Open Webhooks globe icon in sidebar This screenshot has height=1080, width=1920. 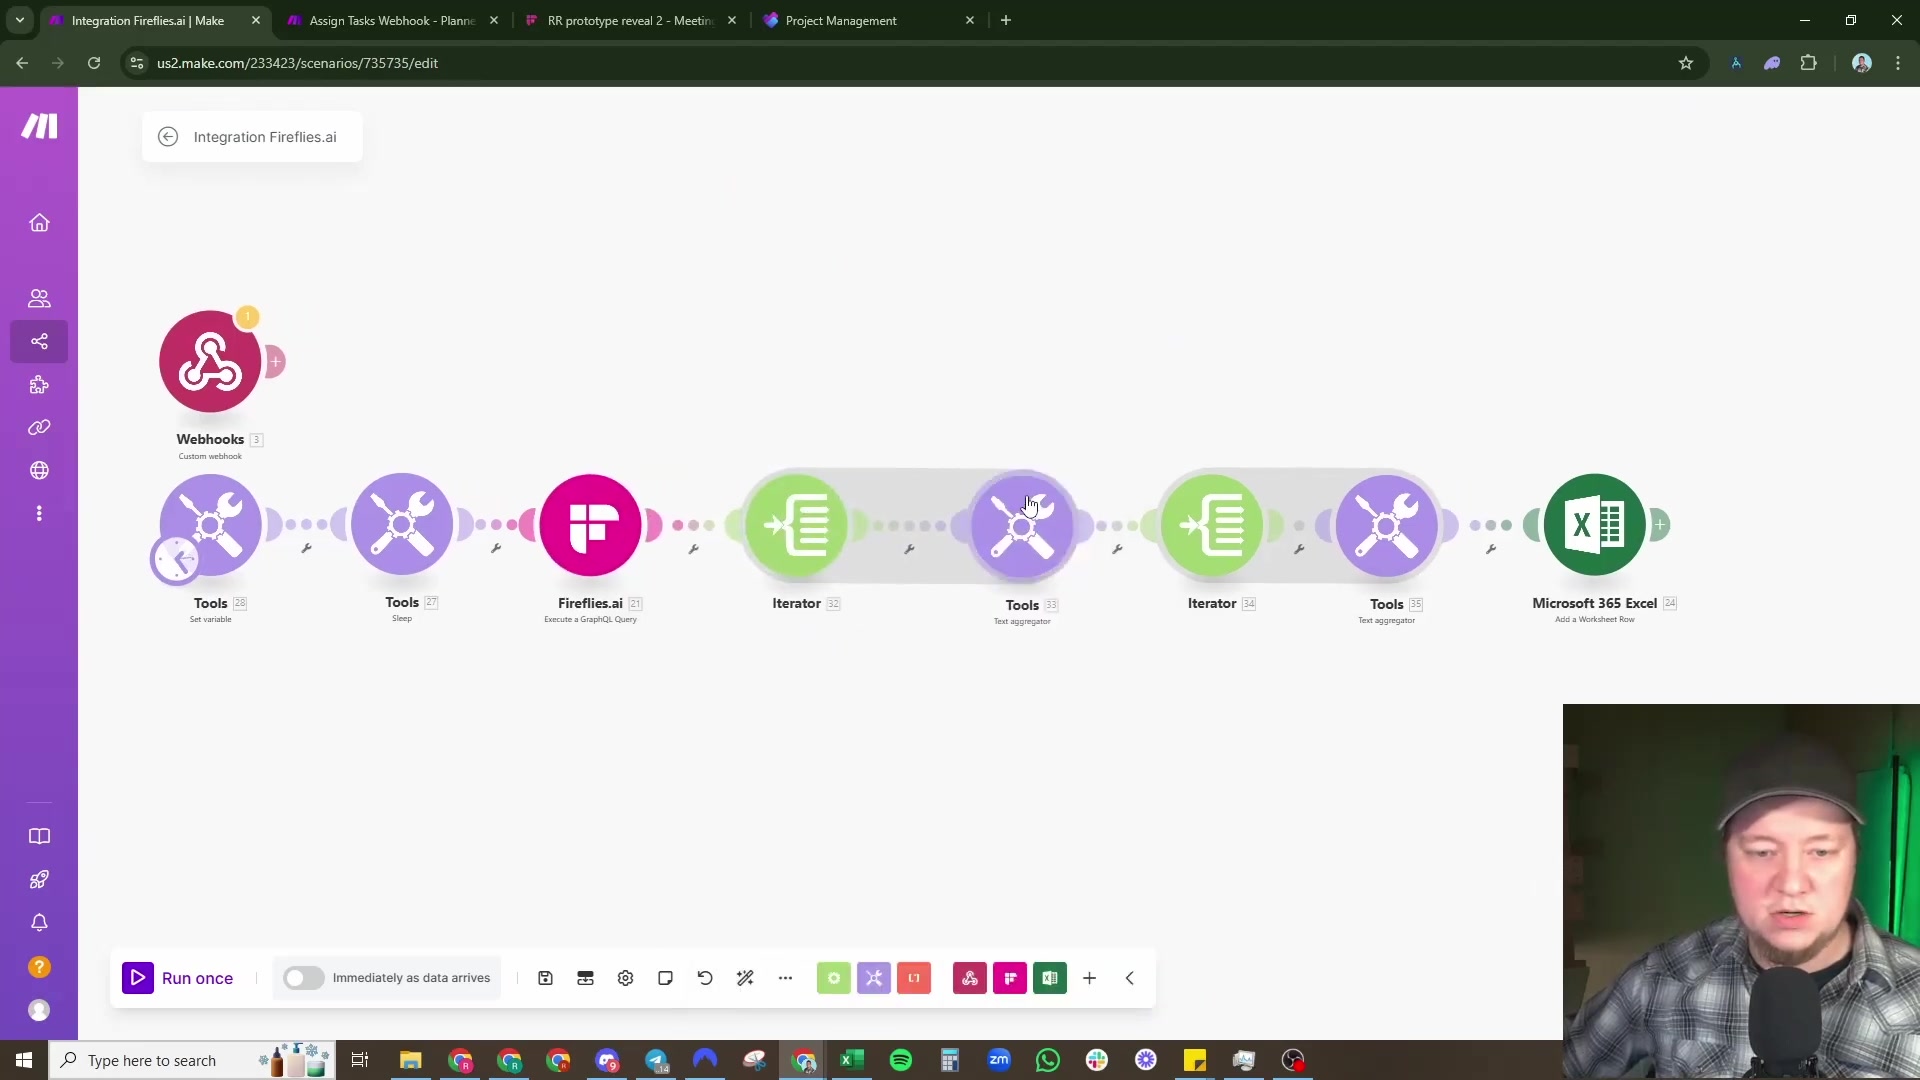point(39,470)
